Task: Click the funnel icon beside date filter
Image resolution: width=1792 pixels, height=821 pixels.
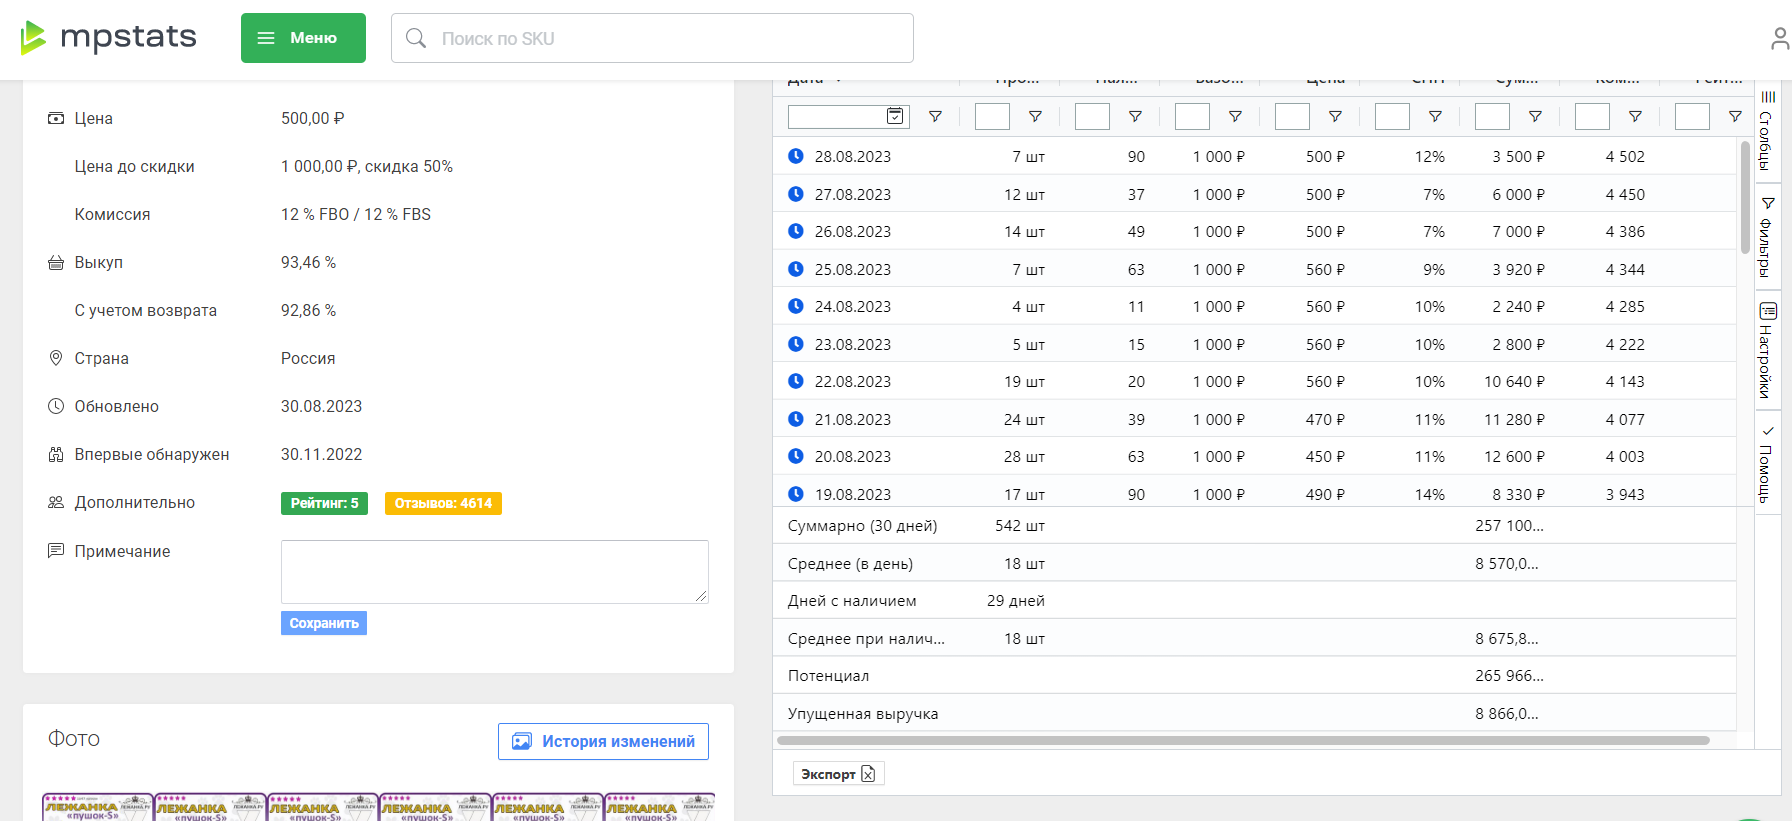Action: (935, 117)
